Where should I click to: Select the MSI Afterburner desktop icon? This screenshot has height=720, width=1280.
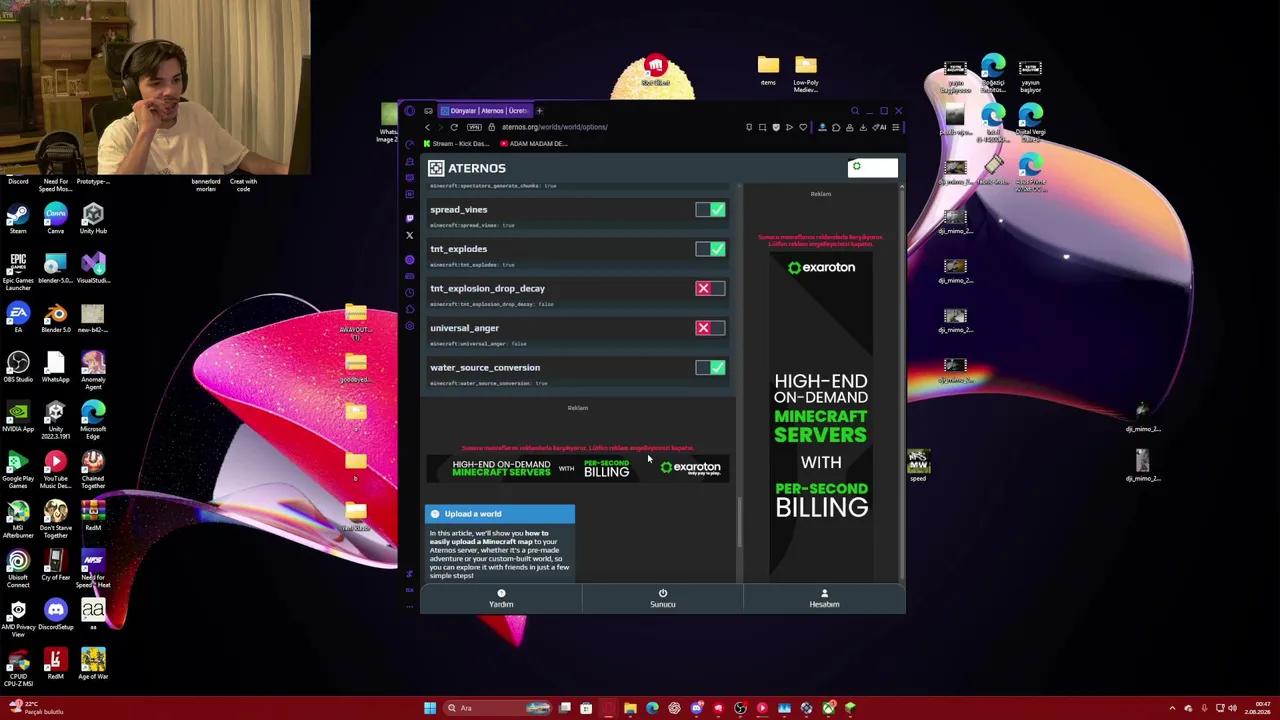click(x=18, y=519)
